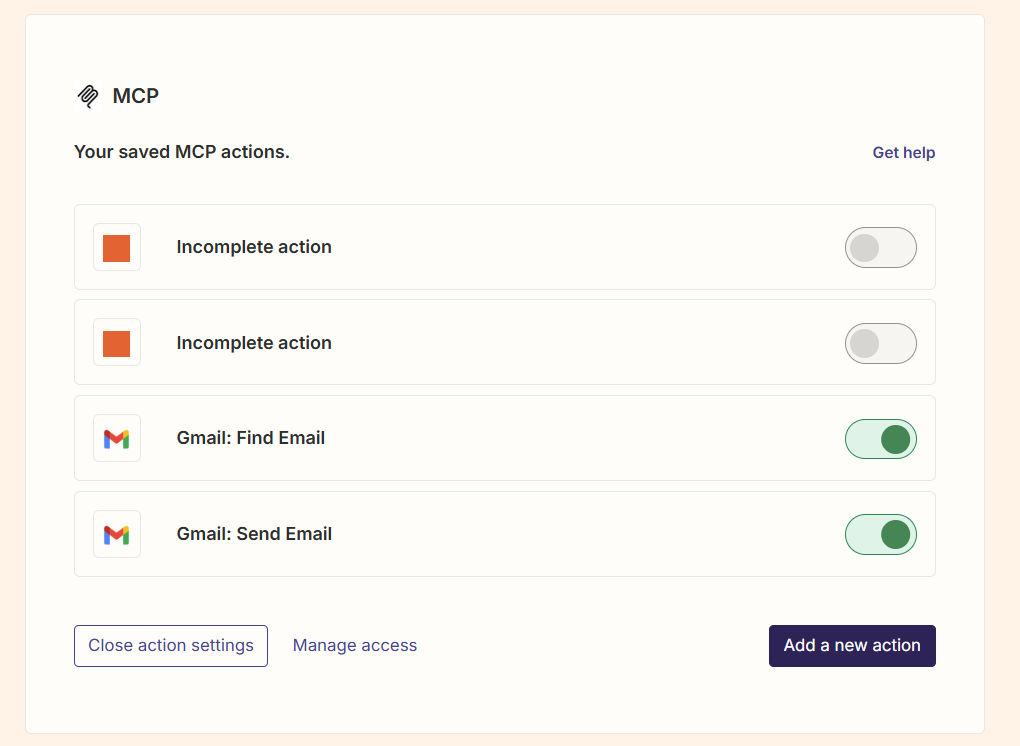Select the 'Gmail: Send Email' label text

point(254,534)
